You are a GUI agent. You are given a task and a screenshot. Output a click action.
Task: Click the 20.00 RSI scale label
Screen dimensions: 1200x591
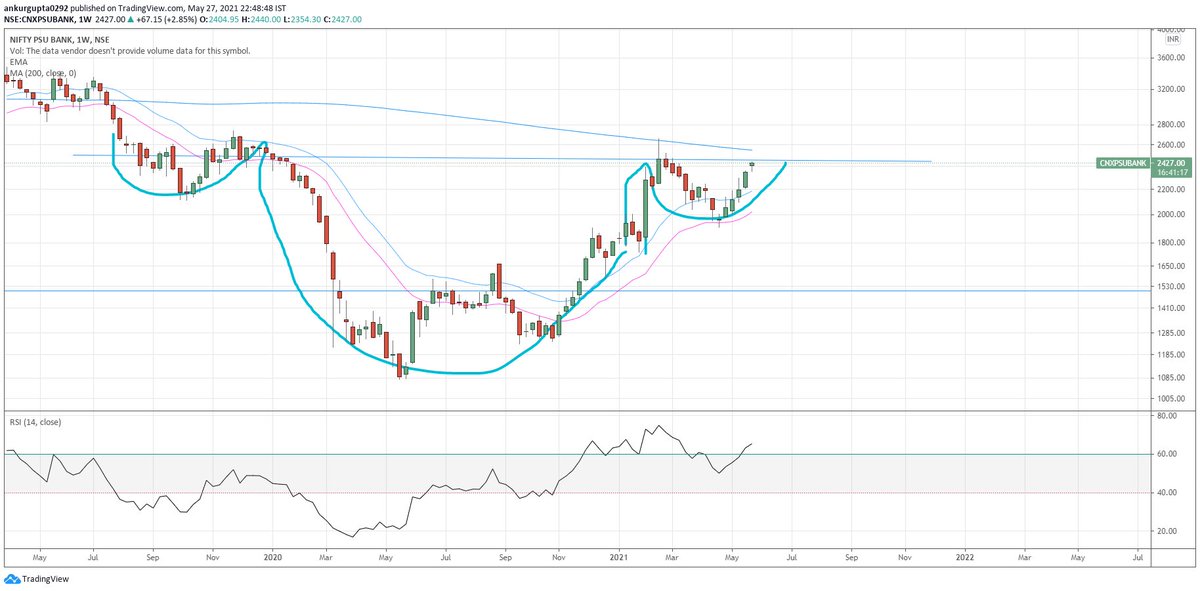1169,531
